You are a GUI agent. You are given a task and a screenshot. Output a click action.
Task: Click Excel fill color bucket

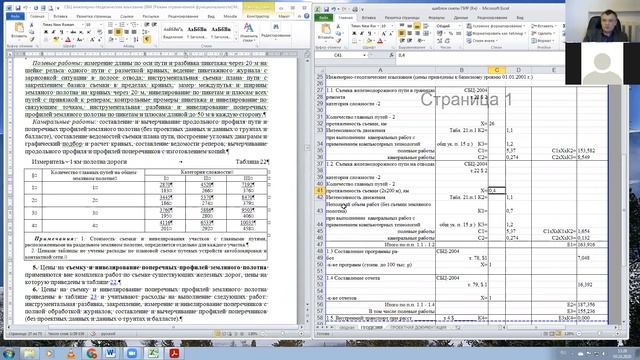pyautogui.click(x=369, y=41)
